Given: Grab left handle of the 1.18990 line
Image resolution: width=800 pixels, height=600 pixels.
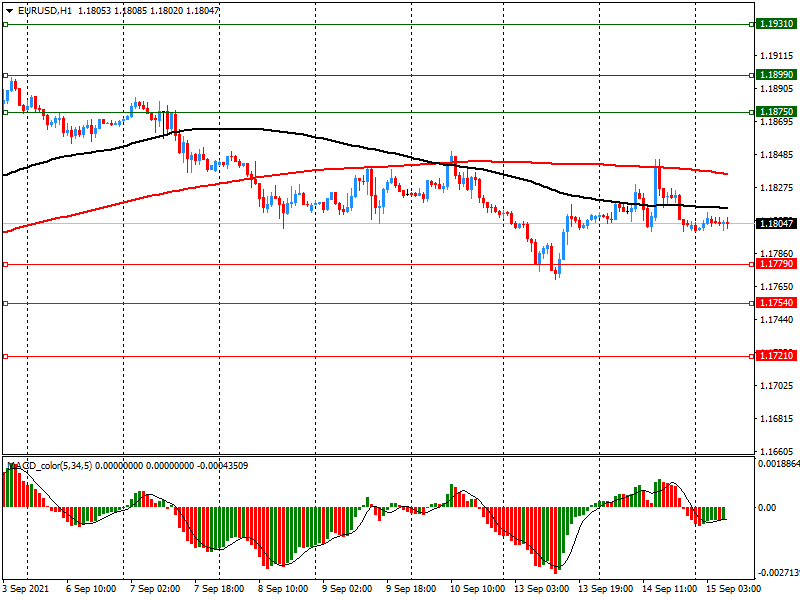Looking at the screenshot, I should [6, 76].
